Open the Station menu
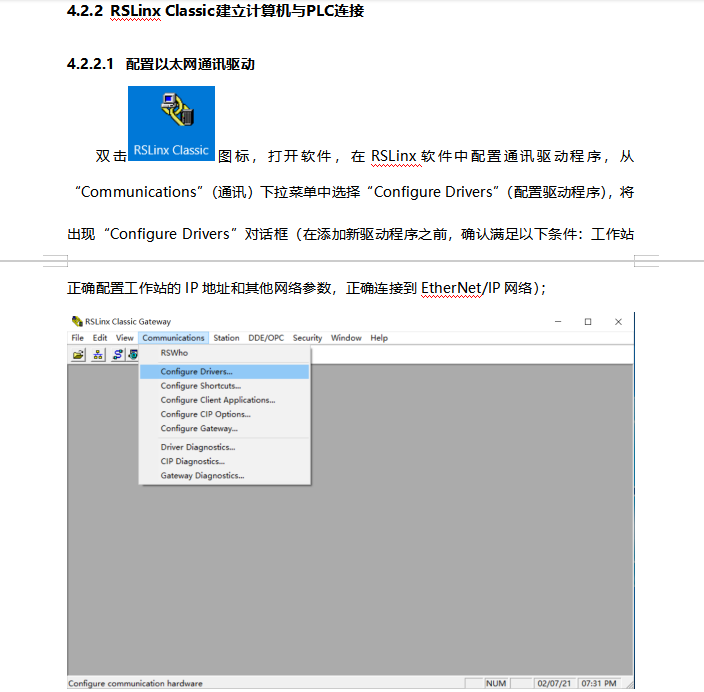Screen dimensions: 704x692 (226, 338)
